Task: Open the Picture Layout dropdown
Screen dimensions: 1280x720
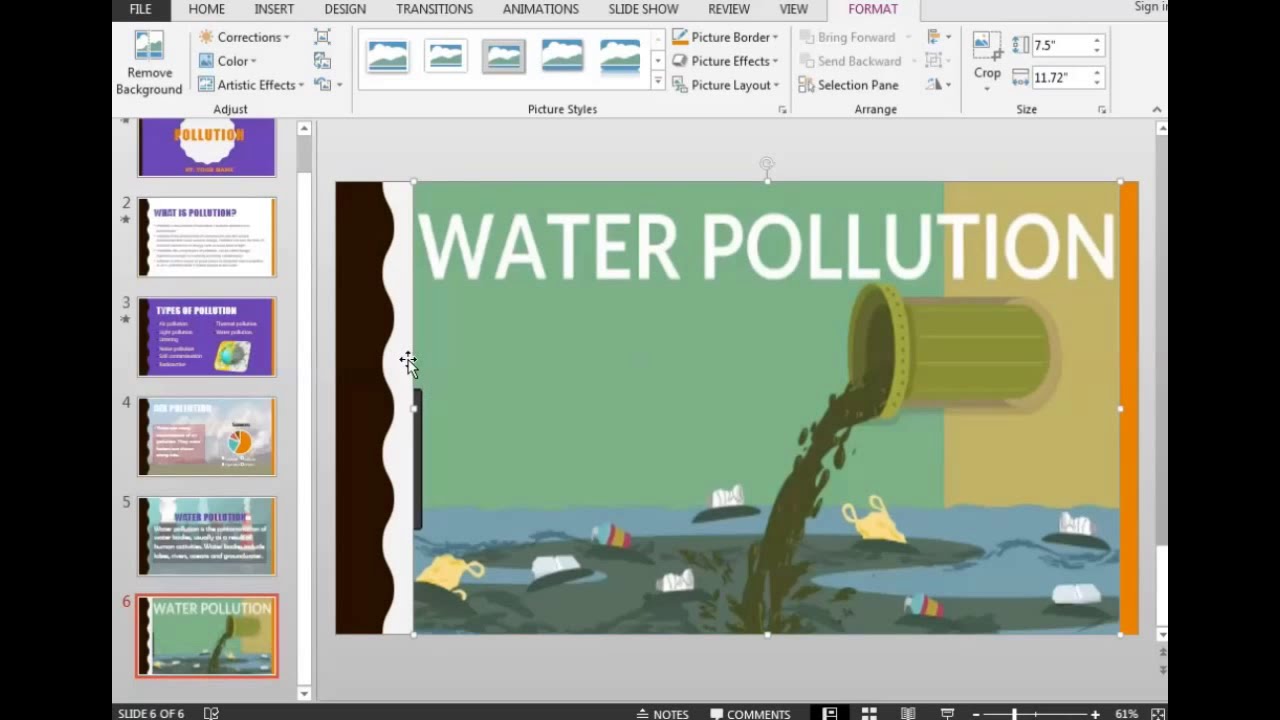Action: coord(725,85)
